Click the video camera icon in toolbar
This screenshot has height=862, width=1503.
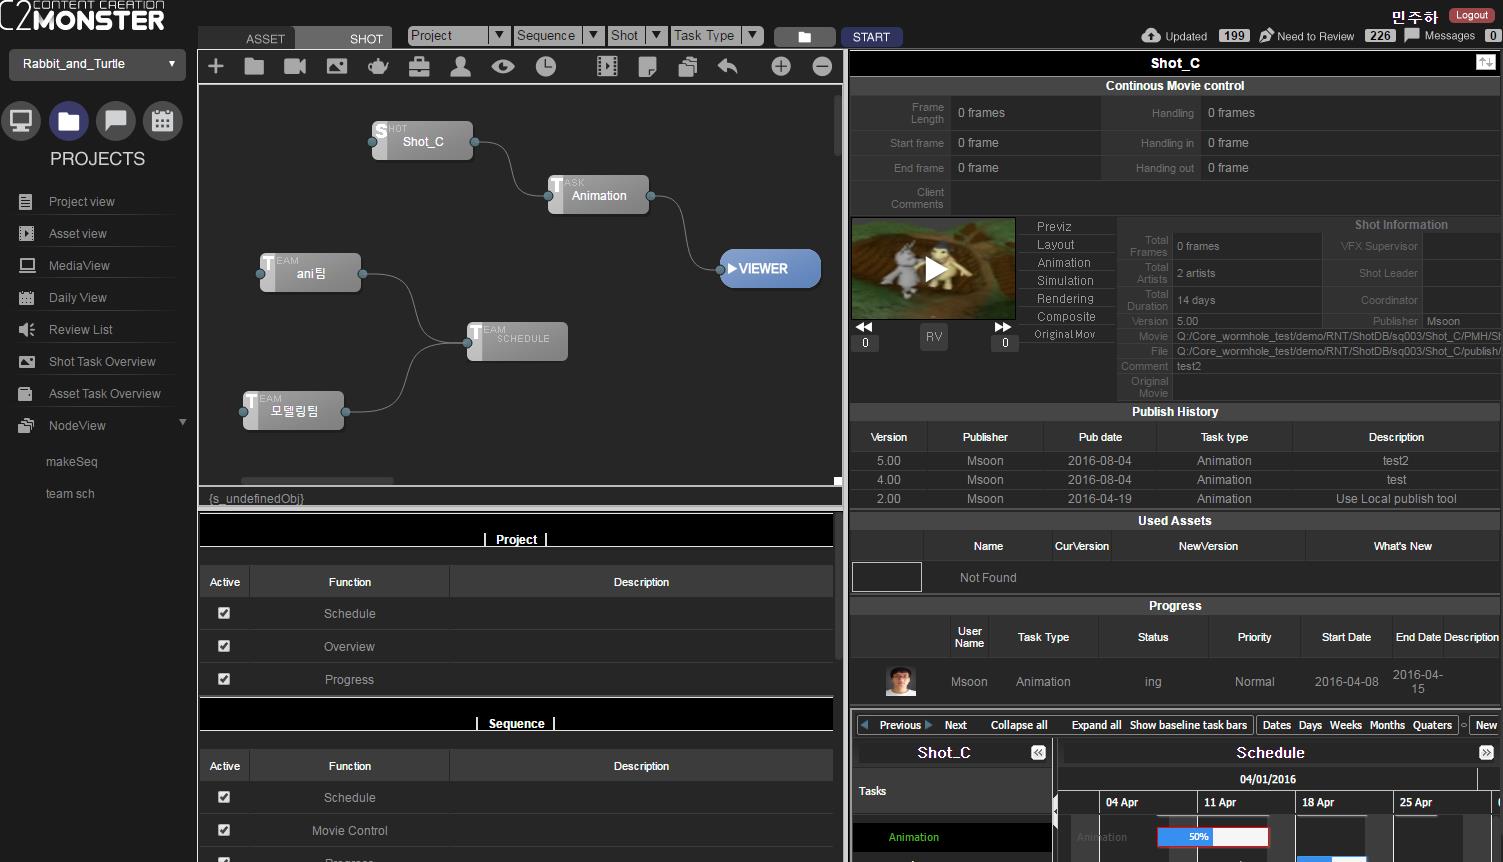(x=295, y=66)
